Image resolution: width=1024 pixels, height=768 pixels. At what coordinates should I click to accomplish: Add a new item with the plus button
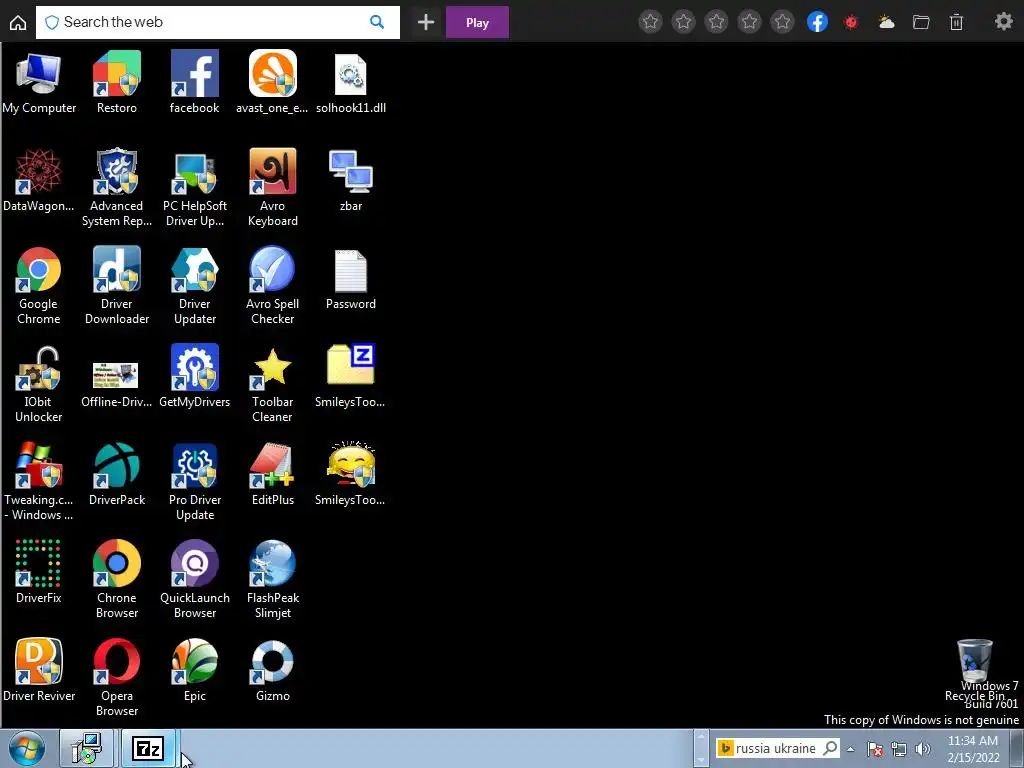tap(426, 22)
